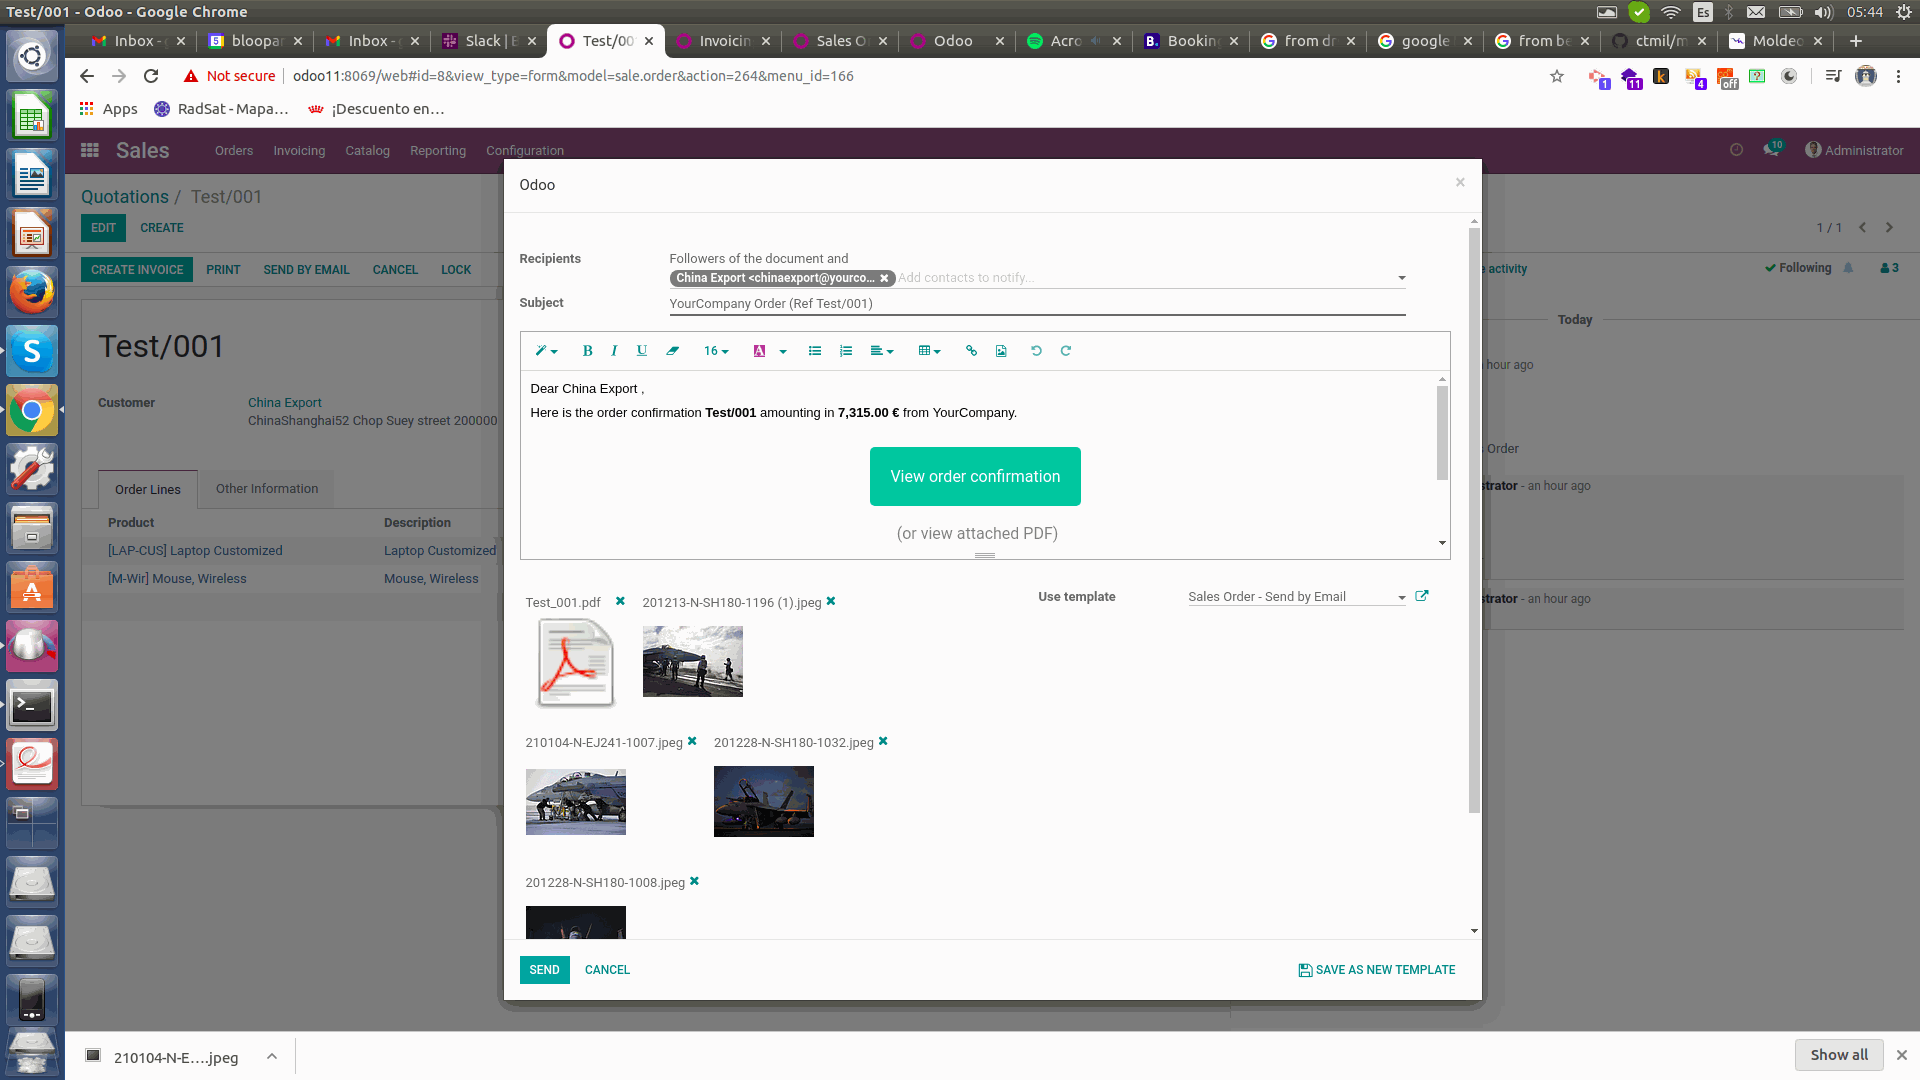Open Firefox from the Ubuntu dock
The image size is (1920, 1080).
32,292
